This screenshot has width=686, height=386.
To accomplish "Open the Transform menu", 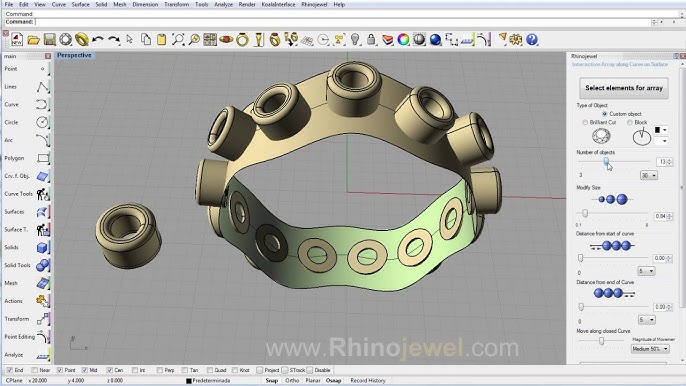I will (177, 4).
